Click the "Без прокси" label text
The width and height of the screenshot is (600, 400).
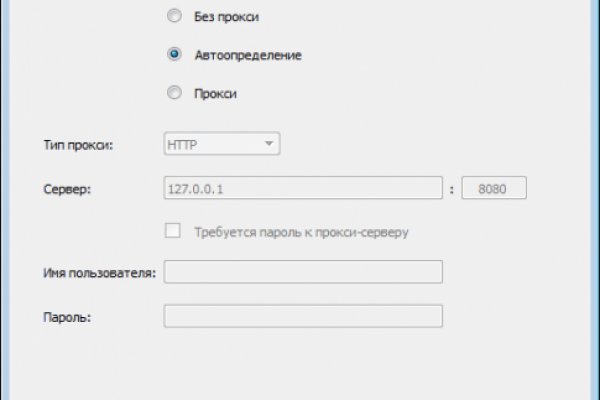pyautogui.click(x=228, y=16)
